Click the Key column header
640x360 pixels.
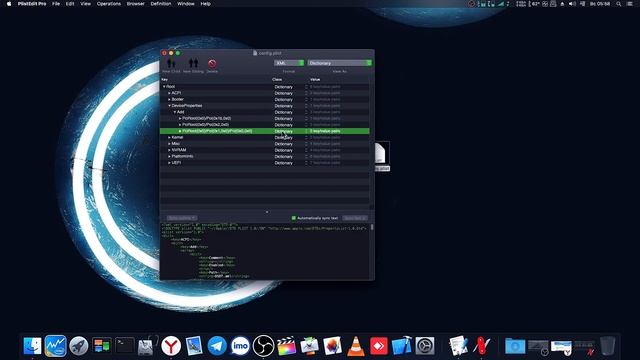(x=164, y=80)
